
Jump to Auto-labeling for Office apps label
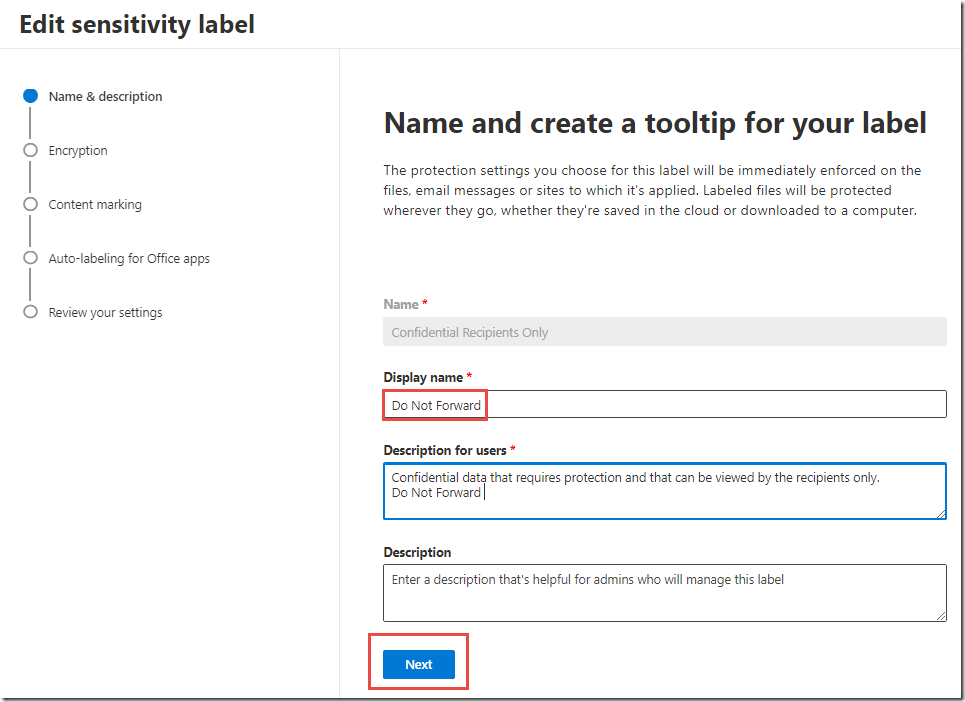tap(129, 259)
